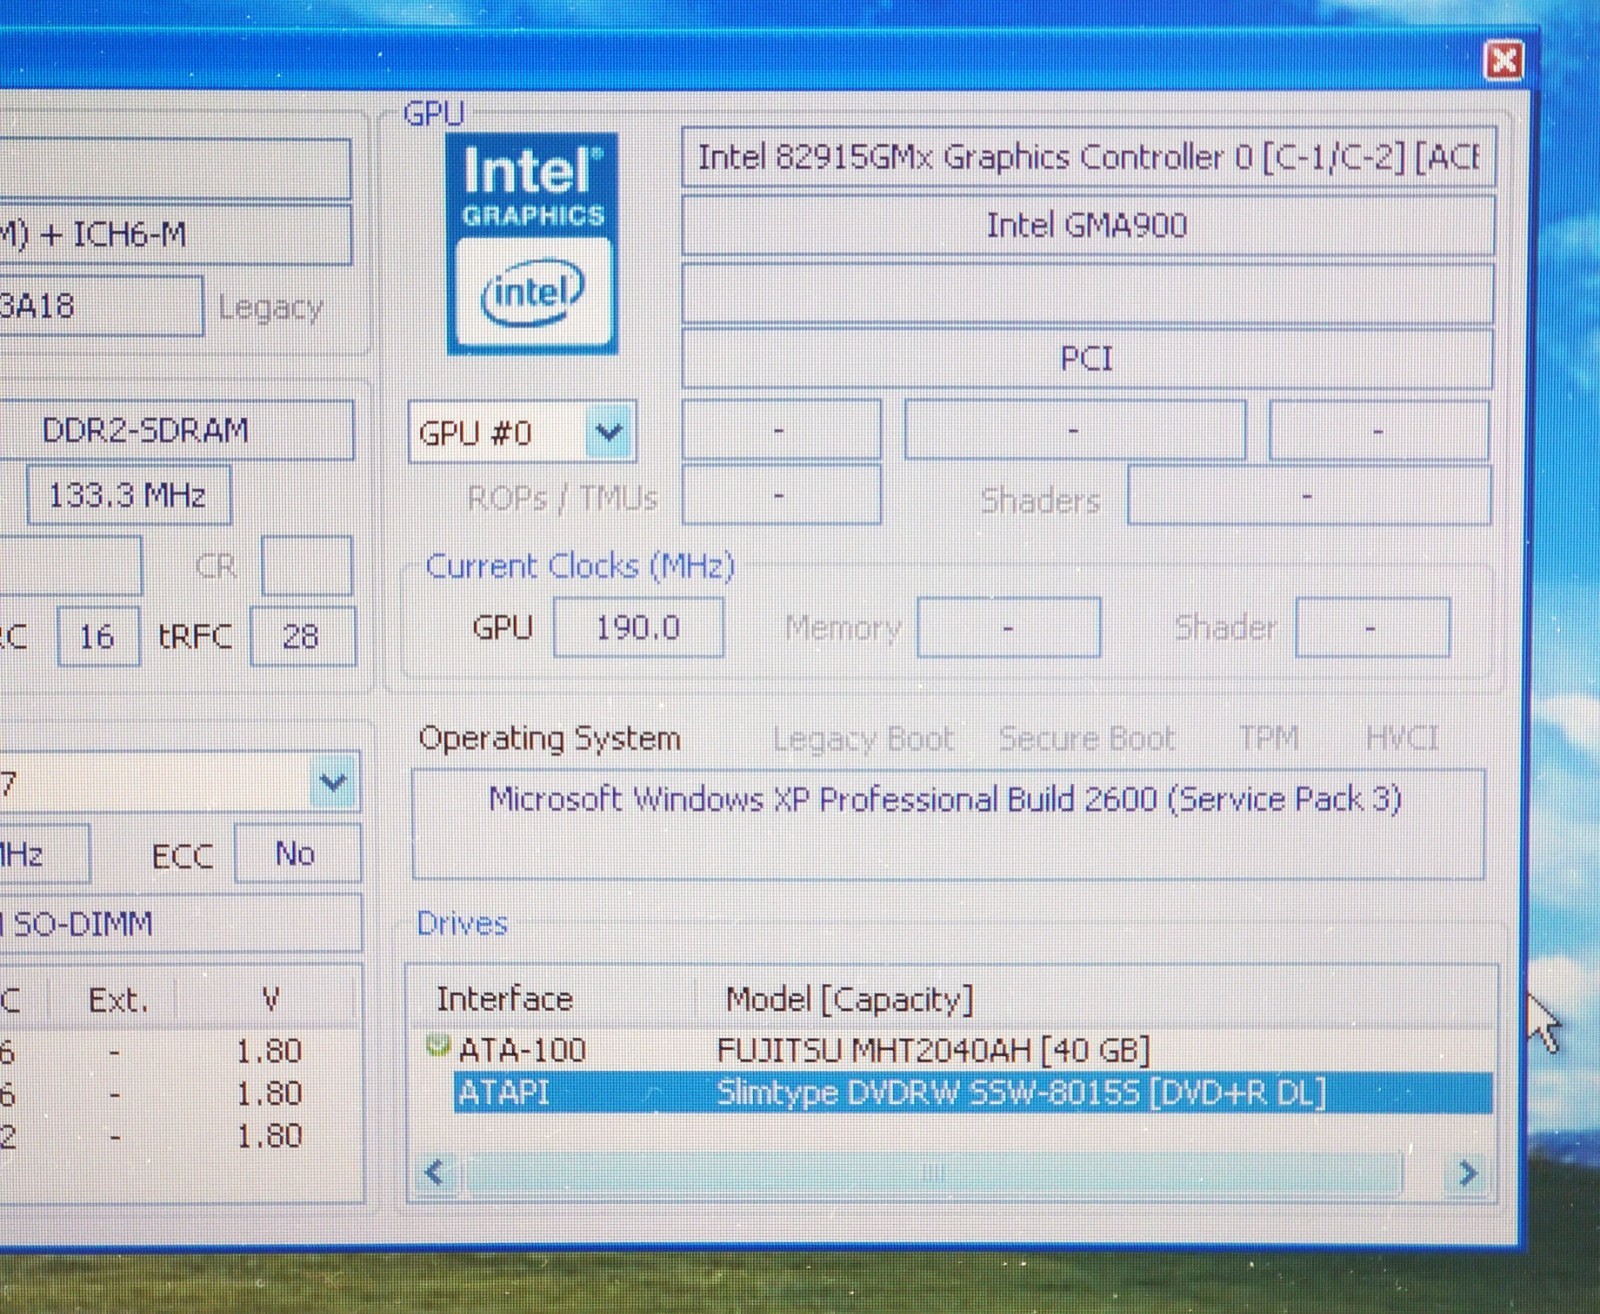Open the GPU #0 selector dropdown
1600x1314 pixels.
(609, 433)
